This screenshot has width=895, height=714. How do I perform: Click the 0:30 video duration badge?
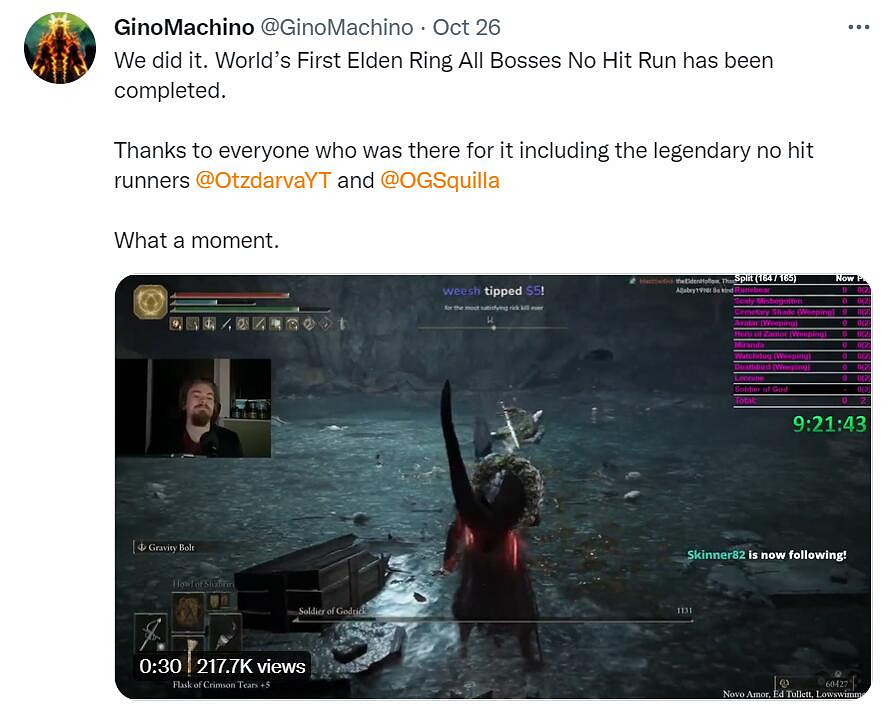(x=160, y=666)
